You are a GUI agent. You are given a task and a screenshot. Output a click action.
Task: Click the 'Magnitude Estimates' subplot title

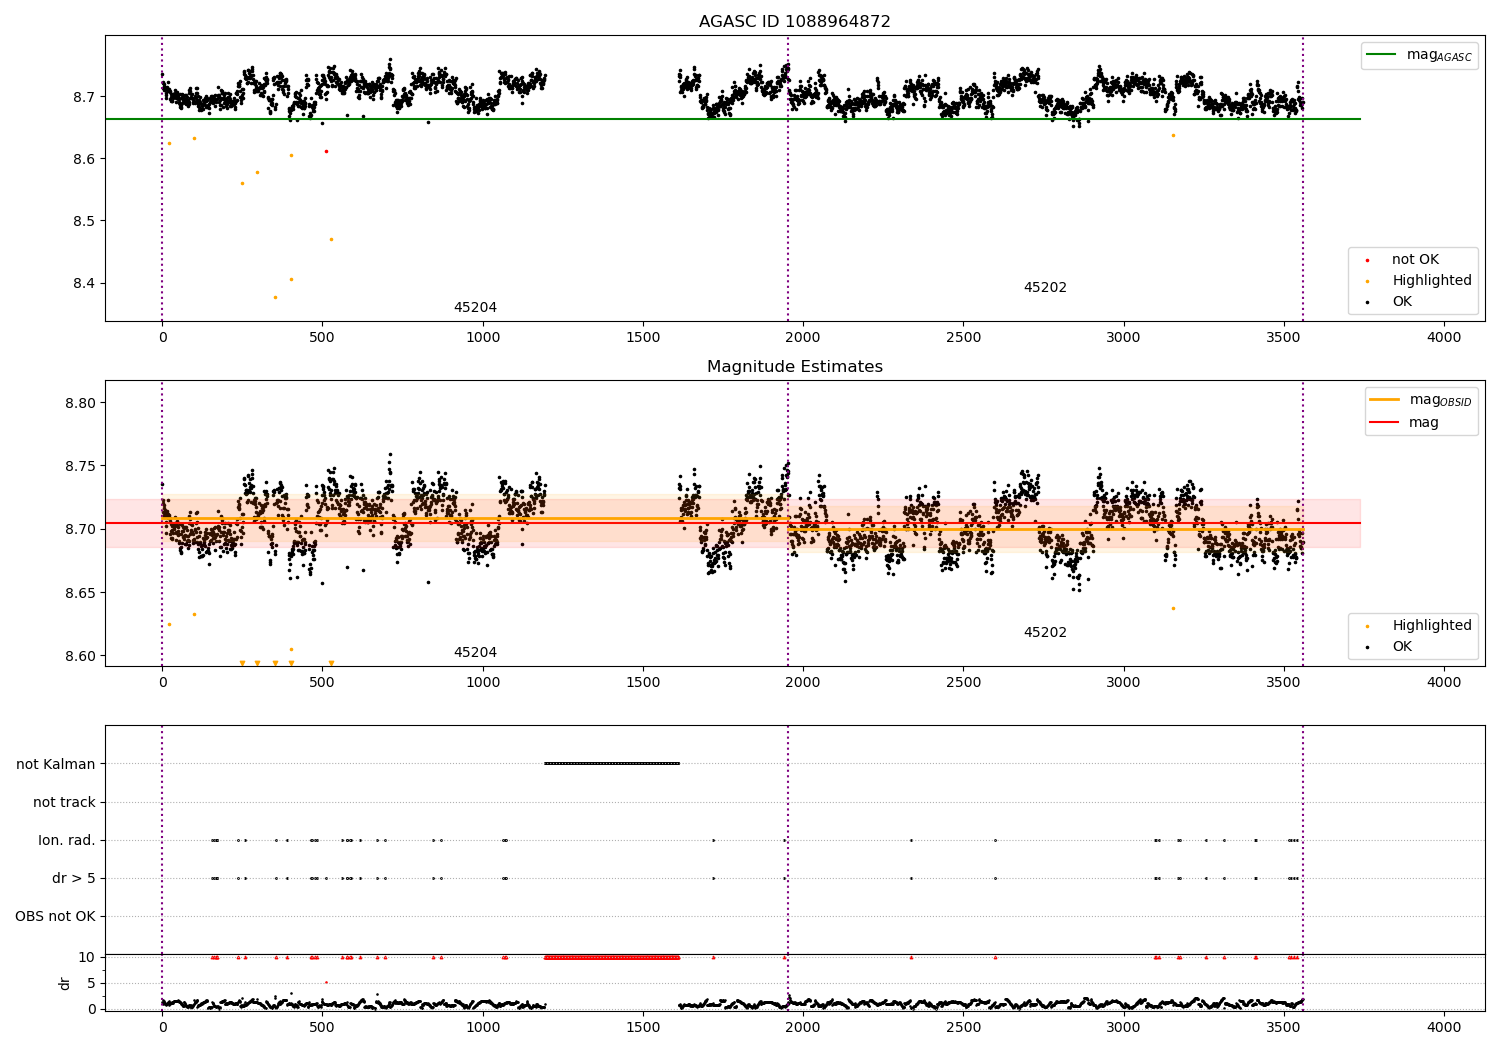click(794, 367)
